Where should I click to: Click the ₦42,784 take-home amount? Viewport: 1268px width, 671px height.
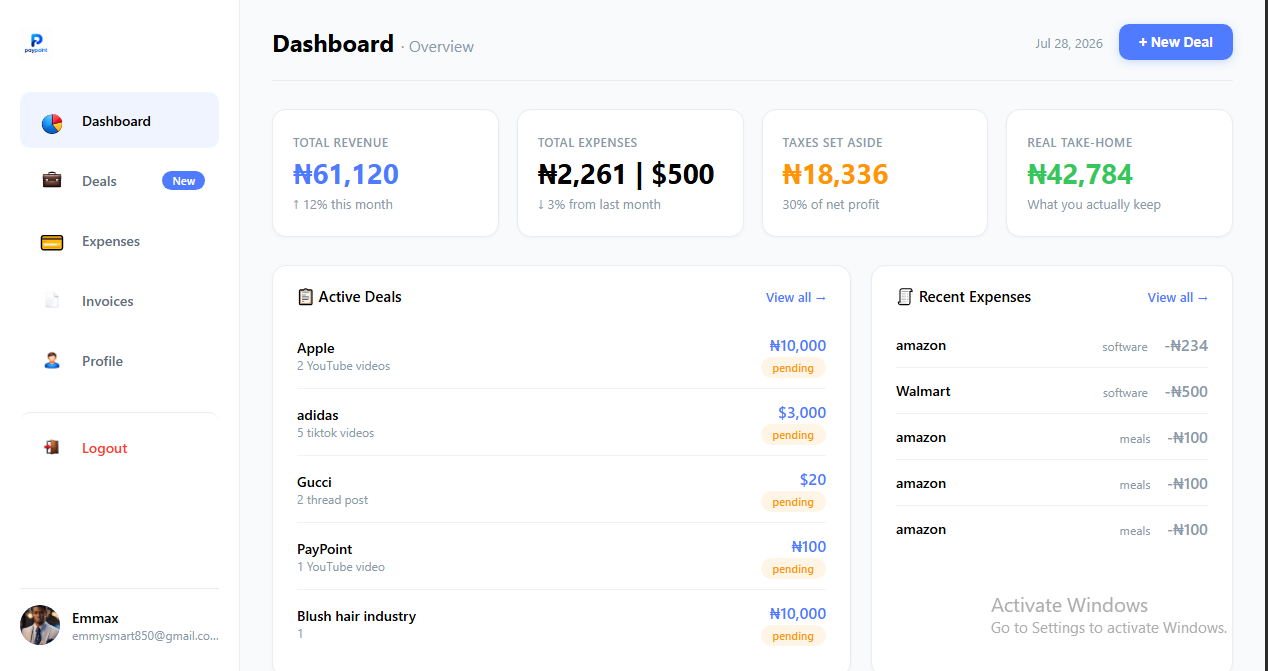coord(1080,174)
